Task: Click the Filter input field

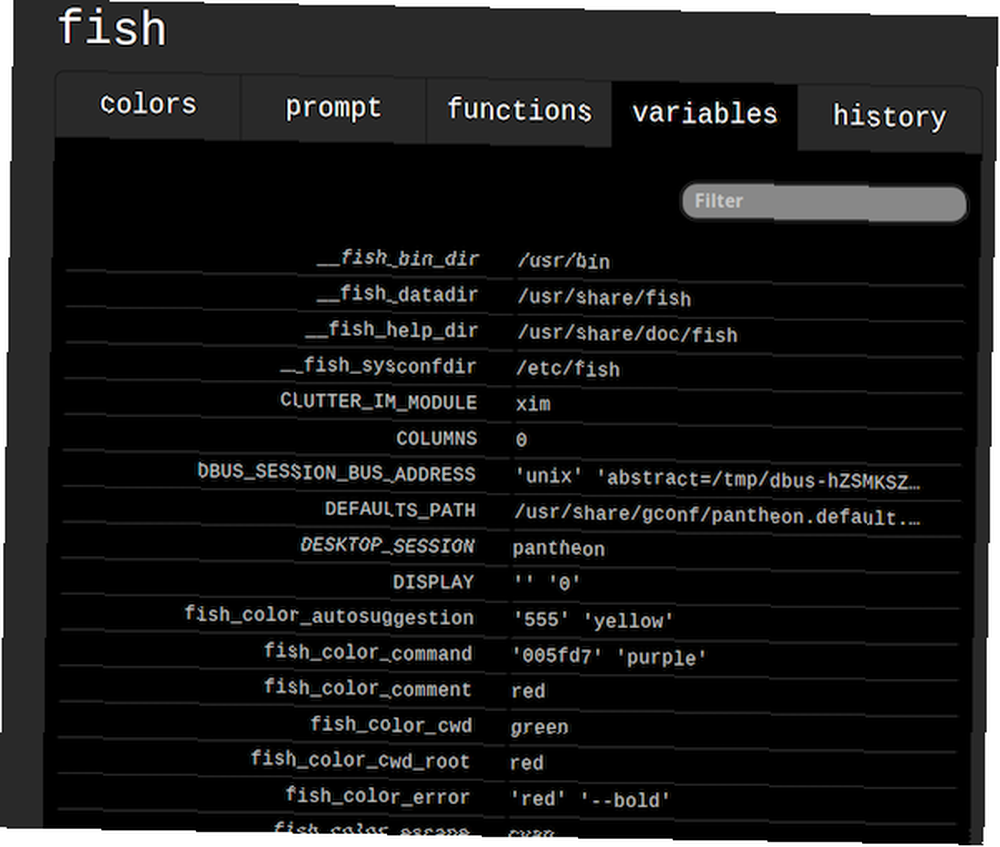Action: [x=824, y=202]
